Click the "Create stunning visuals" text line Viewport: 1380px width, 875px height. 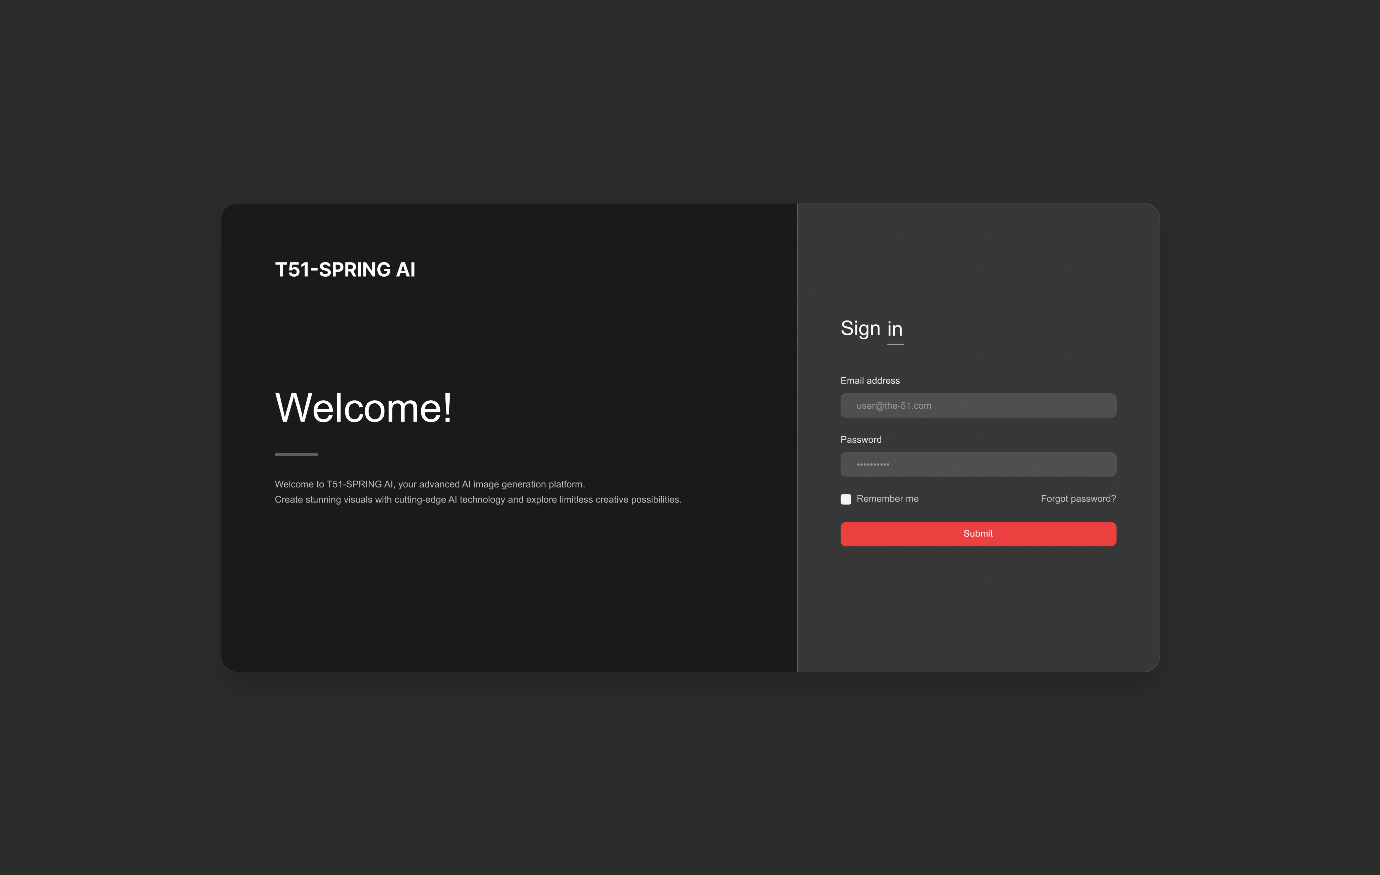(x=478, y=500)
